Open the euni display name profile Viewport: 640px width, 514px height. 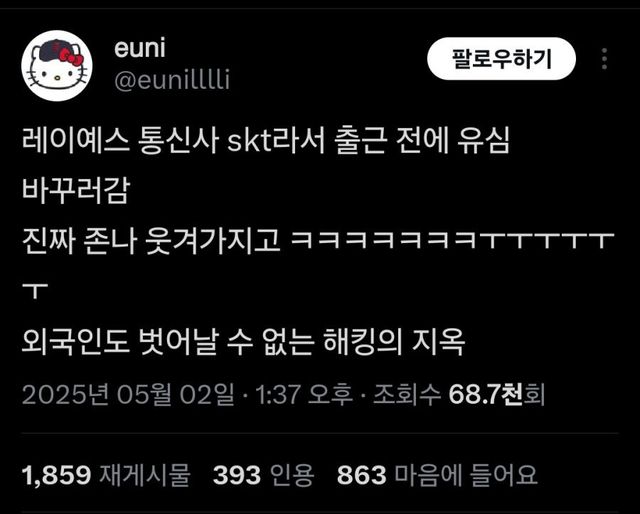[x=140, y=48]
